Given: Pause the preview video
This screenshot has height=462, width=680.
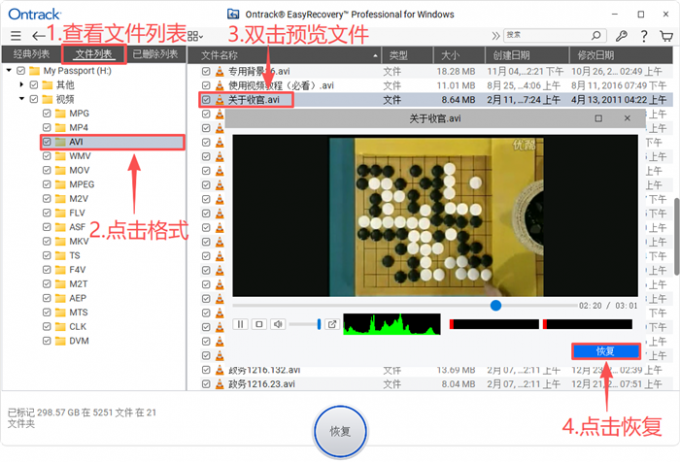Looking at the screenshot, I should (x=240, y=324).
